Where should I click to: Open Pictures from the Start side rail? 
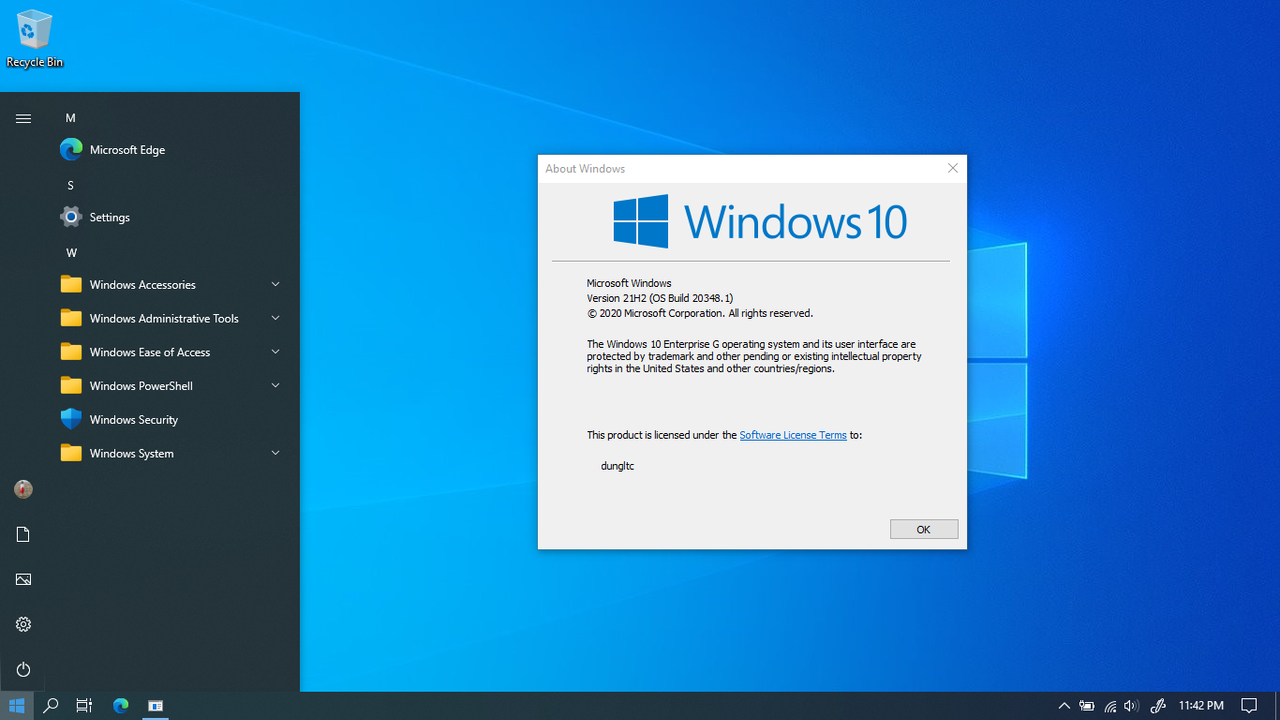23,580
